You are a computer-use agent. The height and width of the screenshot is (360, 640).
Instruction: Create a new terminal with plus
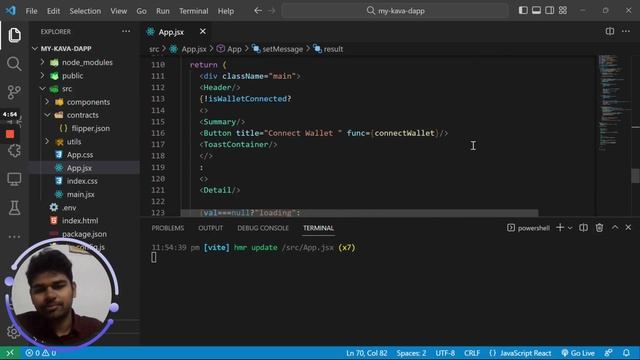tap(560, 228)
